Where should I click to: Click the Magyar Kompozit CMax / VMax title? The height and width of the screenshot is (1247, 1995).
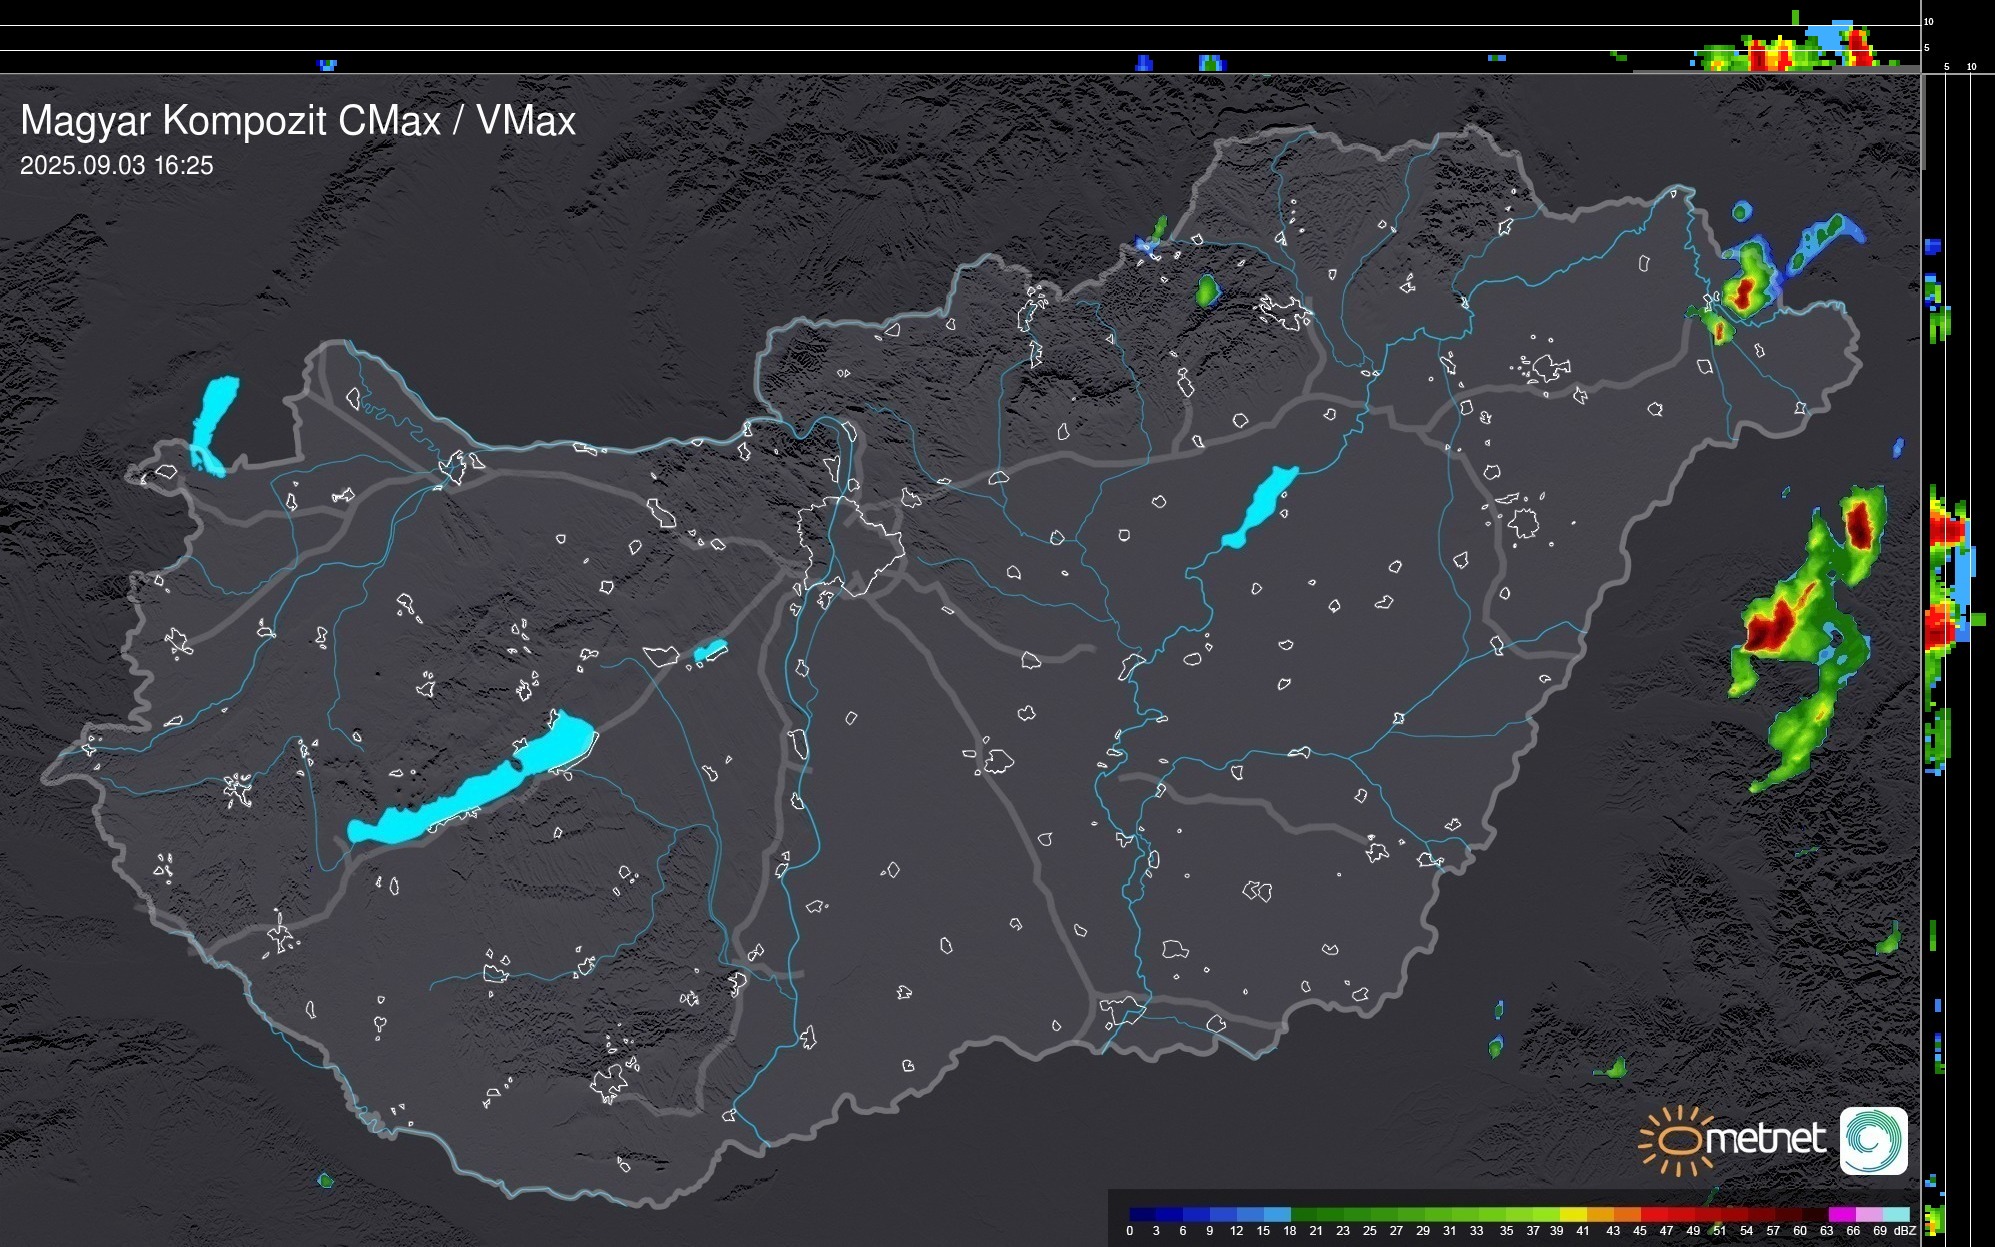click(x=298, y=121)
